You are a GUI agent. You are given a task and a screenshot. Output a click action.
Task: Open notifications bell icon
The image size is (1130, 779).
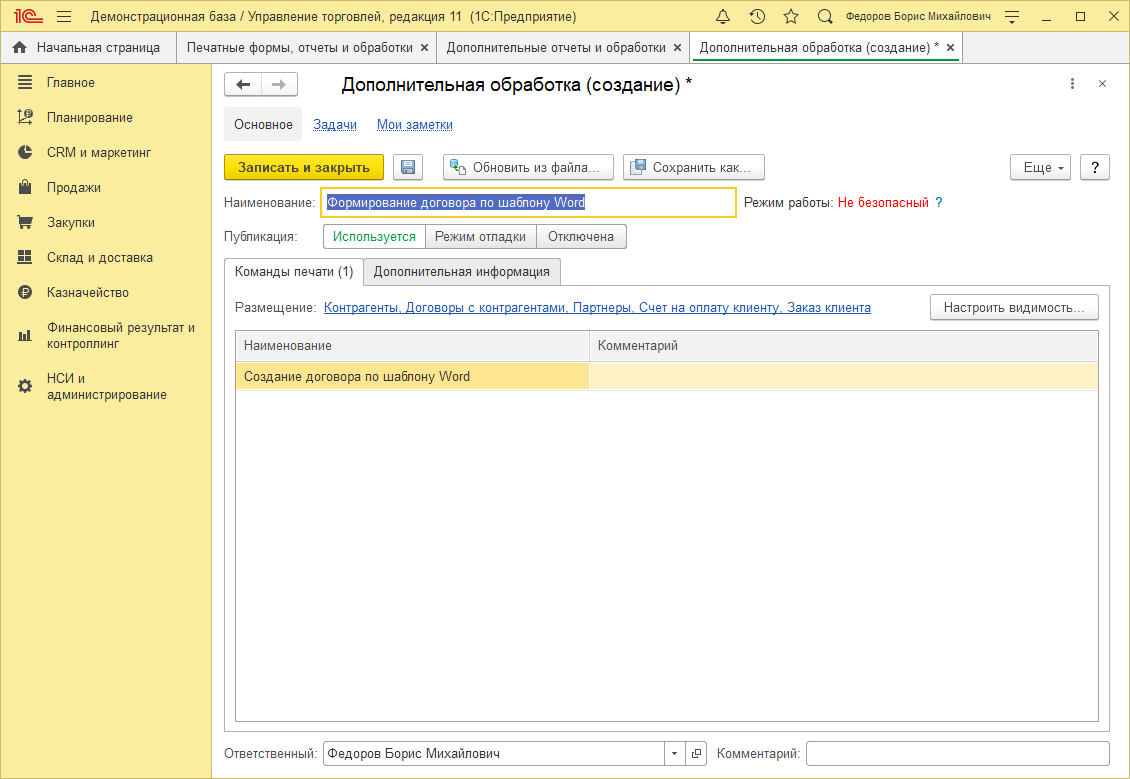tap(724, 17)
